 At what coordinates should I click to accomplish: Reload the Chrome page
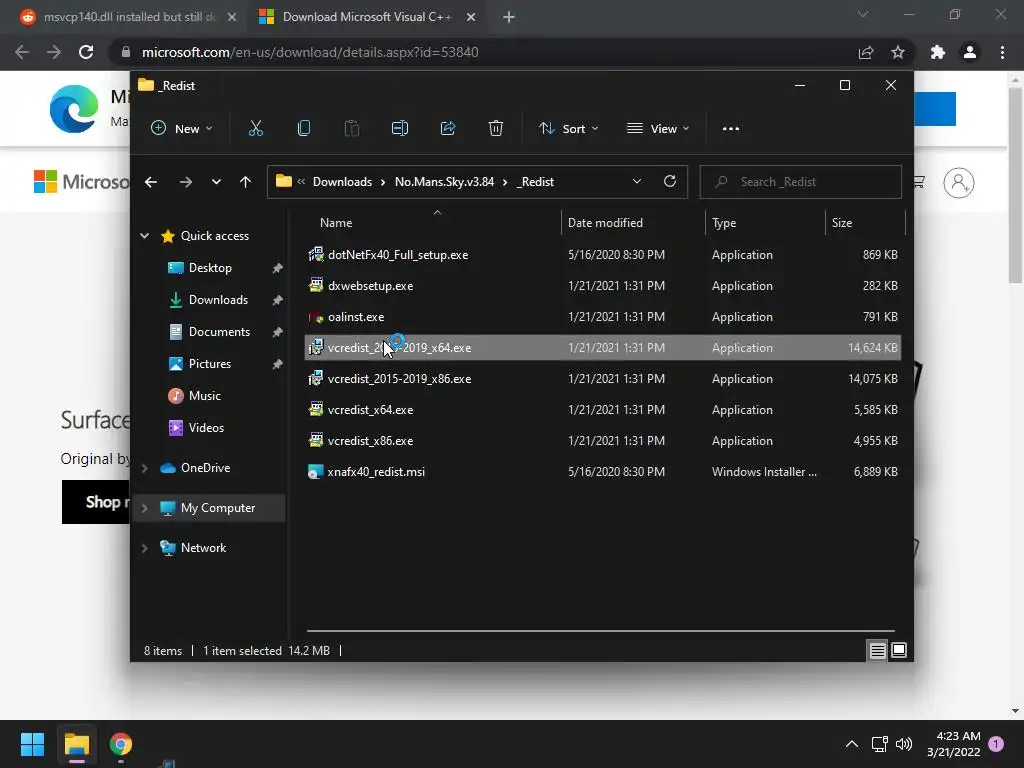86,52
